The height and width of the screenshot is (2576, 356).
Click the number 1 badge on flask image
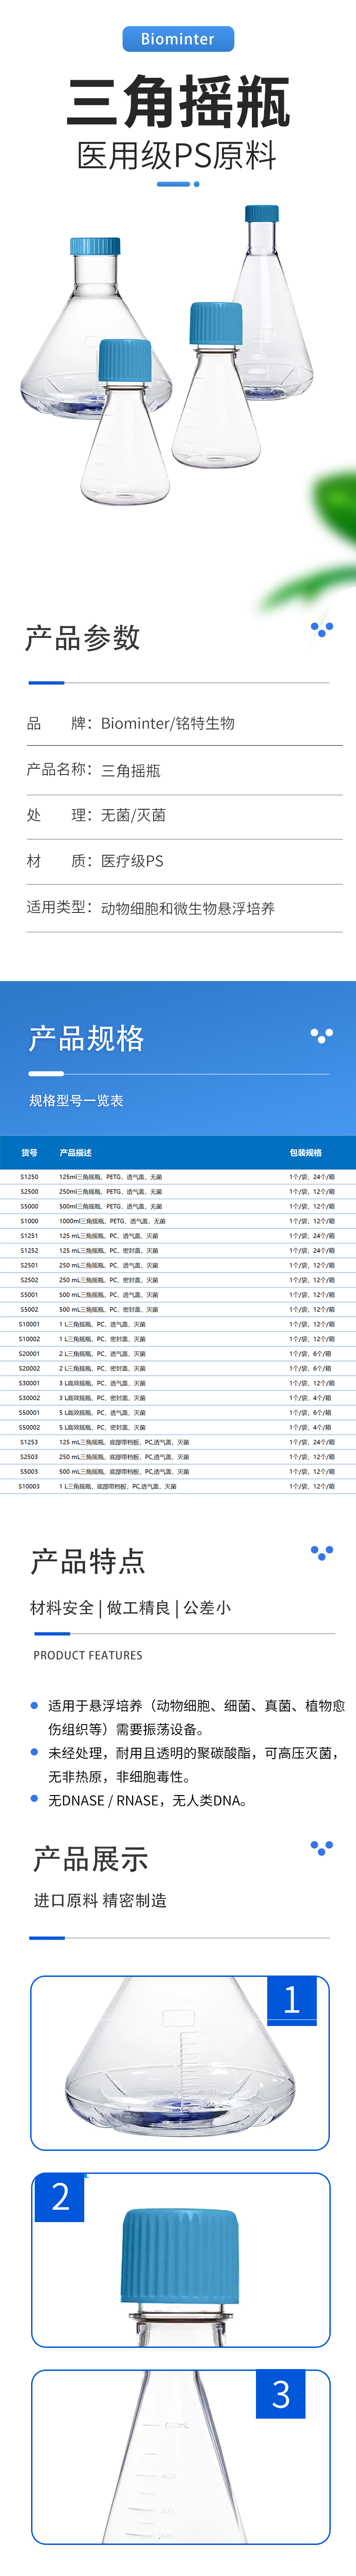pyautogui.click(x=291, y=2000)
